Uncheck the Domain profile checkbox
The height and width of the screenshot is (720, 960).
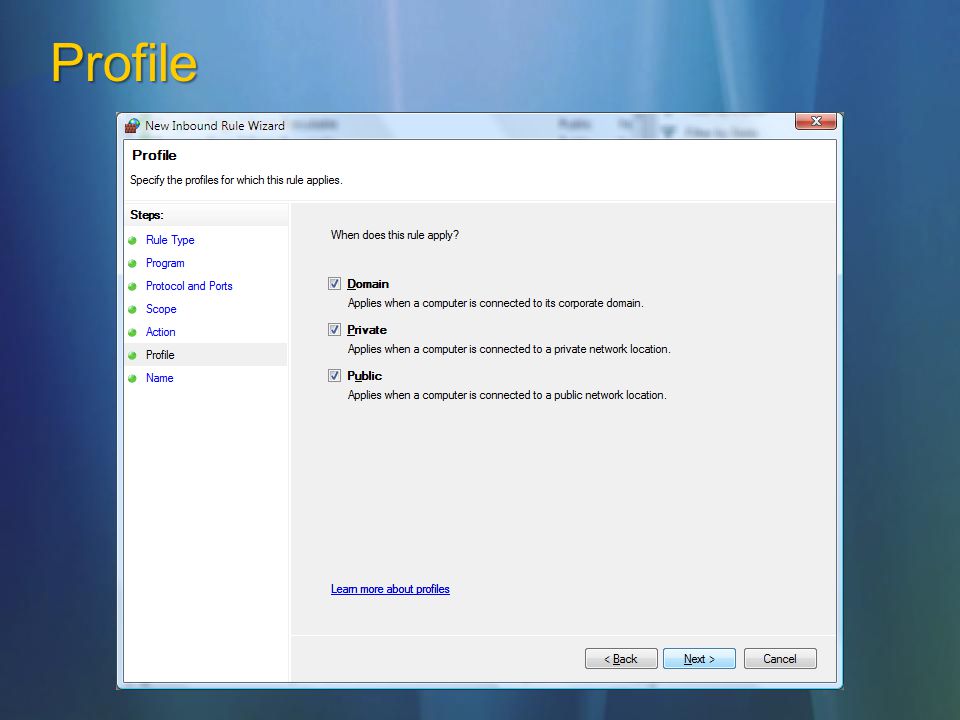pos(334,283)
